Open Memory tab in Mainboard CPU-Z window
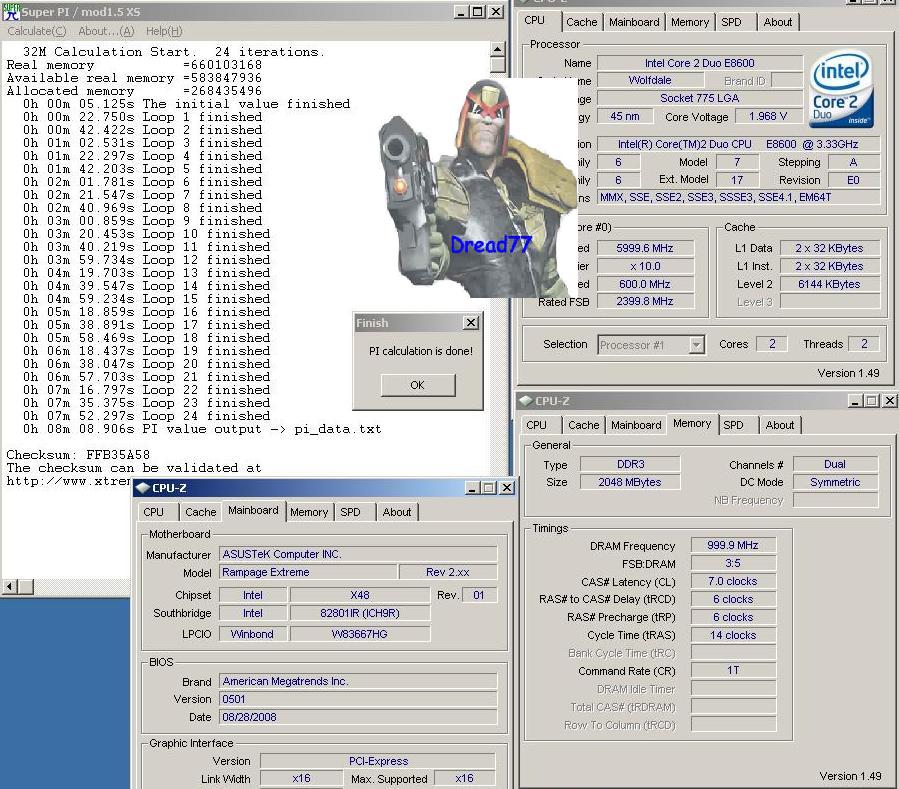 click(x=309, y=512)
